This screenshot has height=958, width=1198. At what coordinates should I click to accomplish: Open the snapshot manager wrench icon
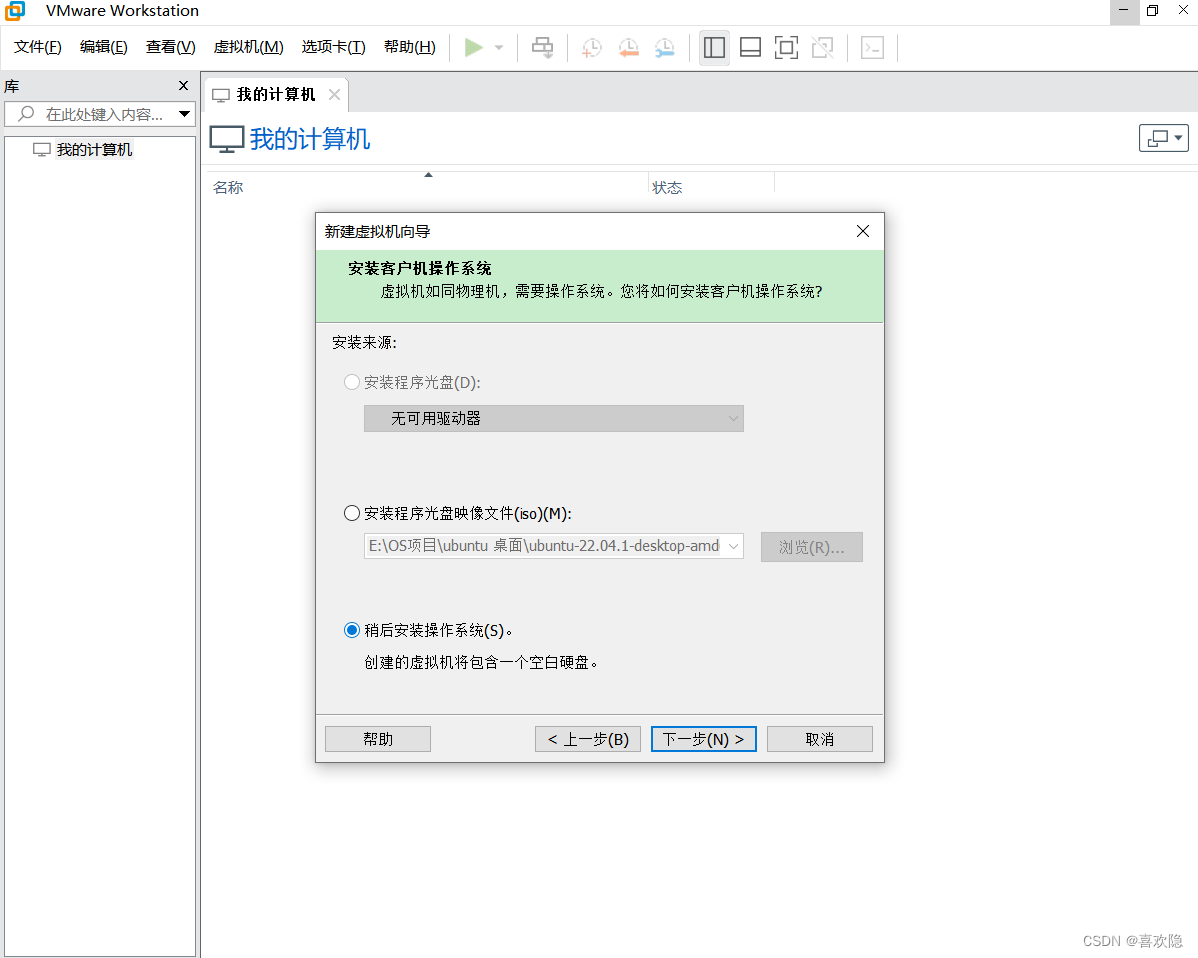pos(665,47)
